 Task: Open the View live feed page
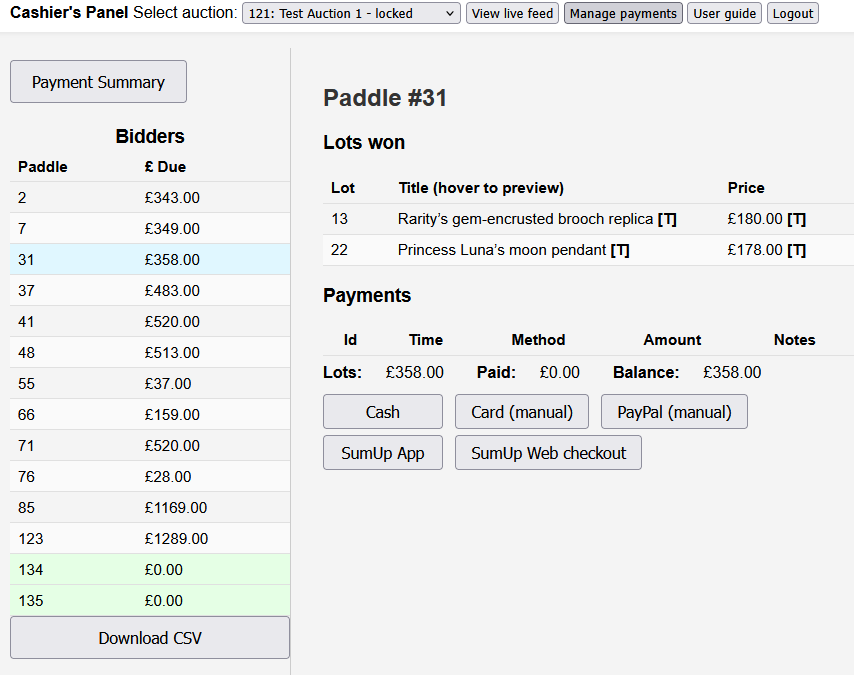pyautogui.click(x=512, y=13)
